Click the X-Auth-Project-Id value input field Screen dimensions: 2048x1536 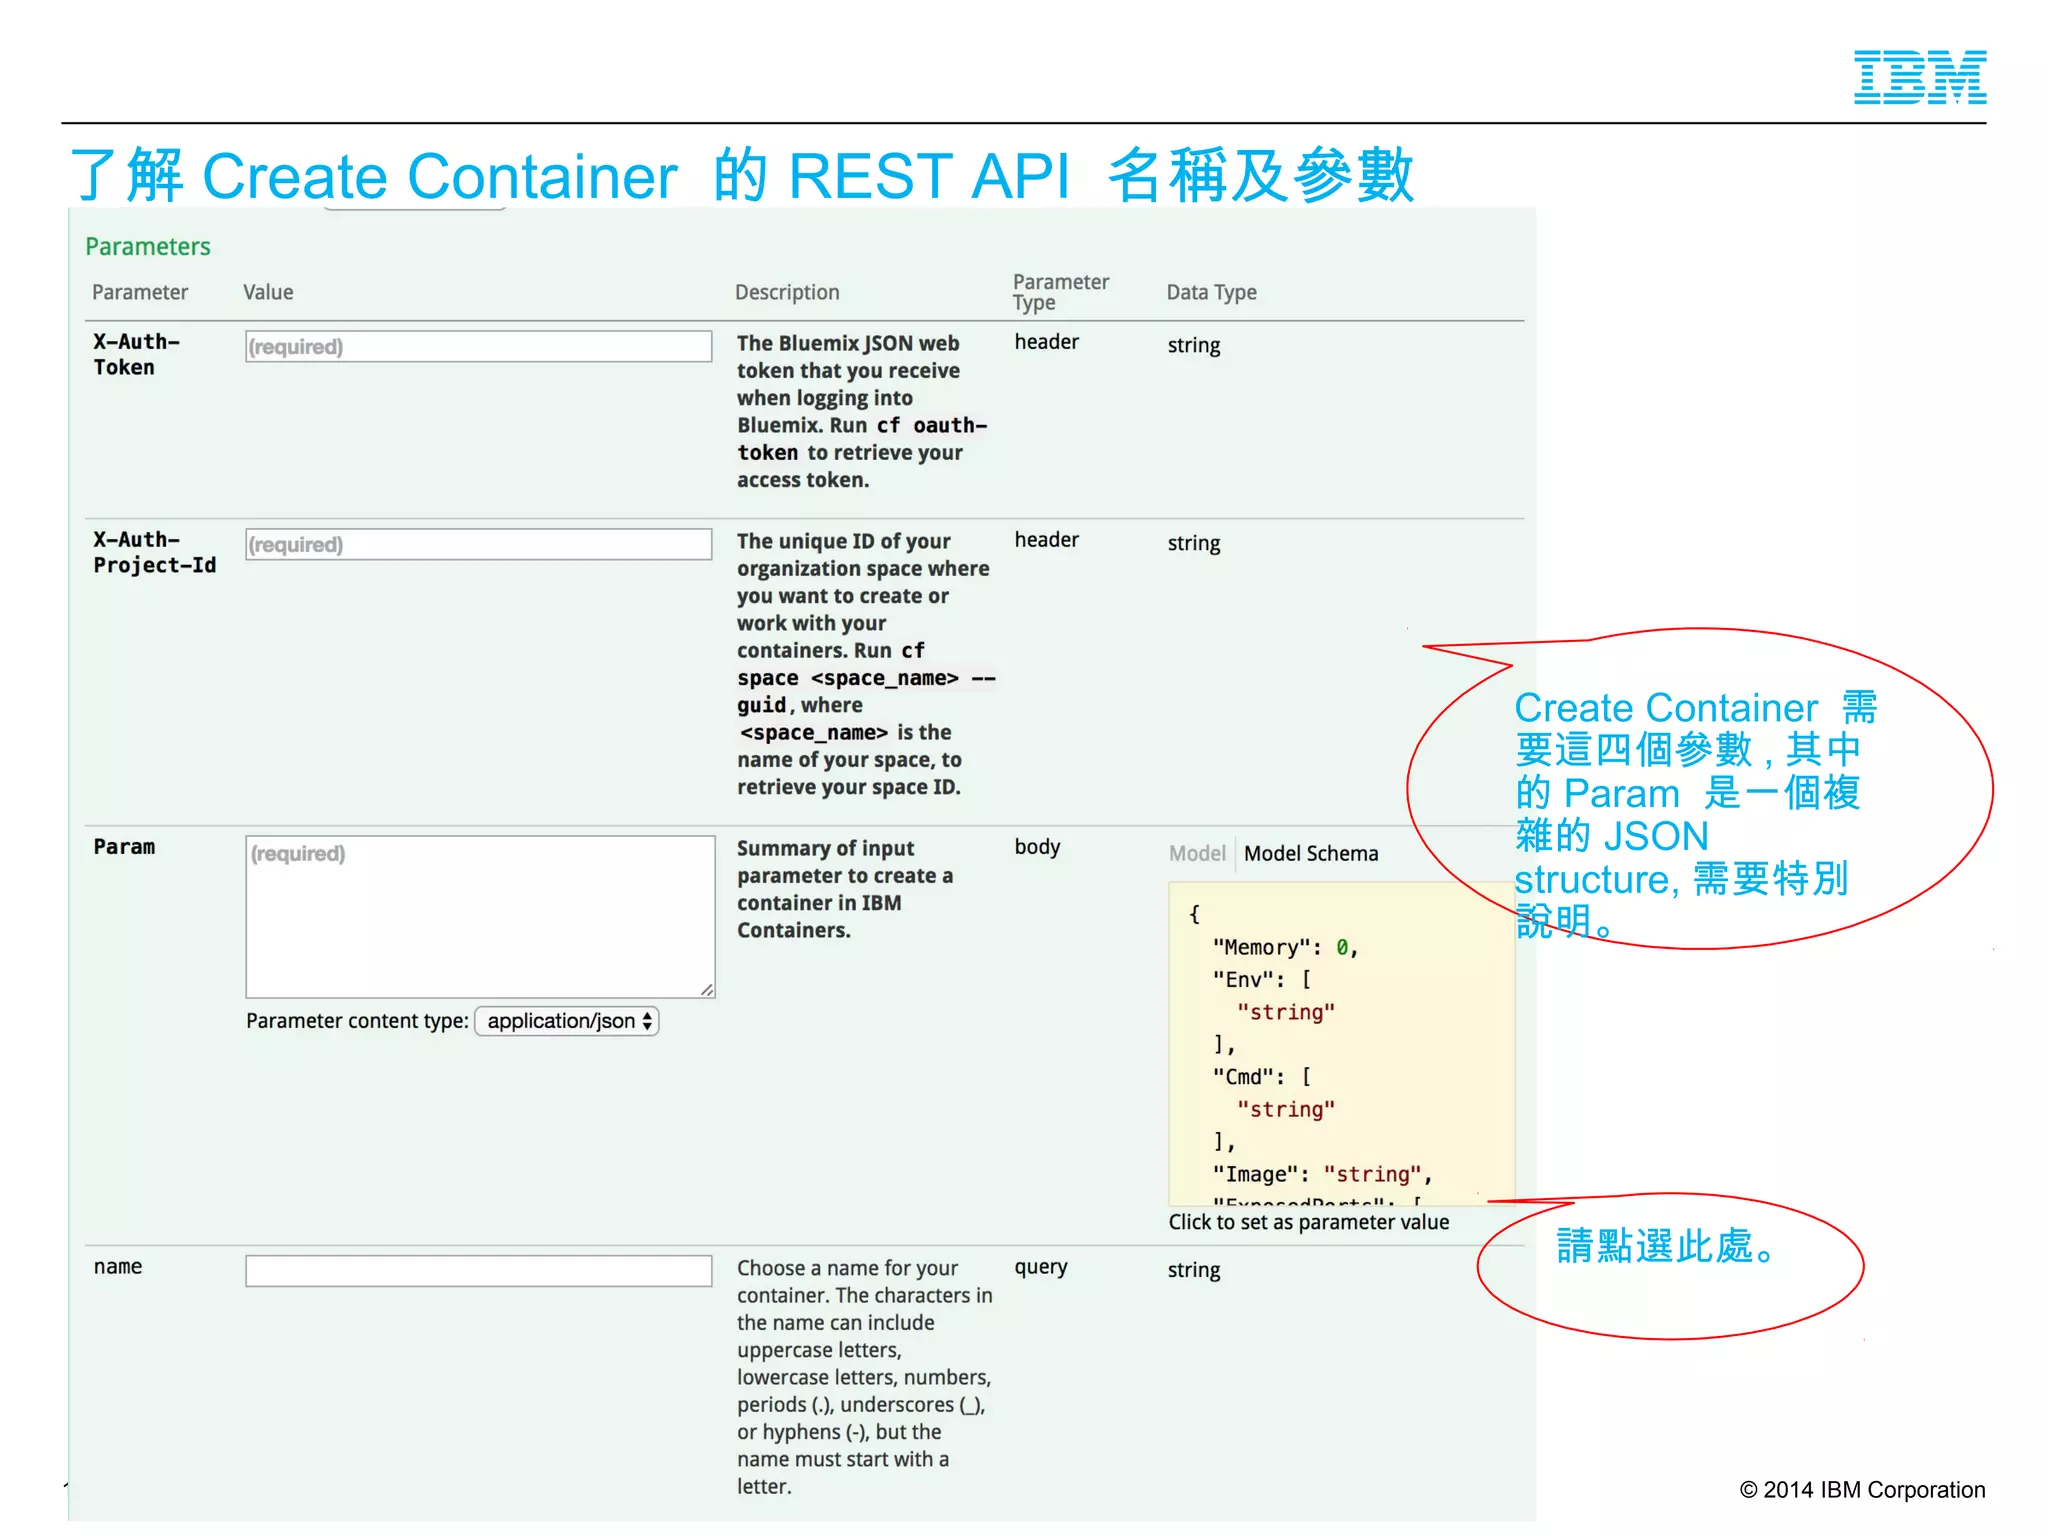point(479,545)
